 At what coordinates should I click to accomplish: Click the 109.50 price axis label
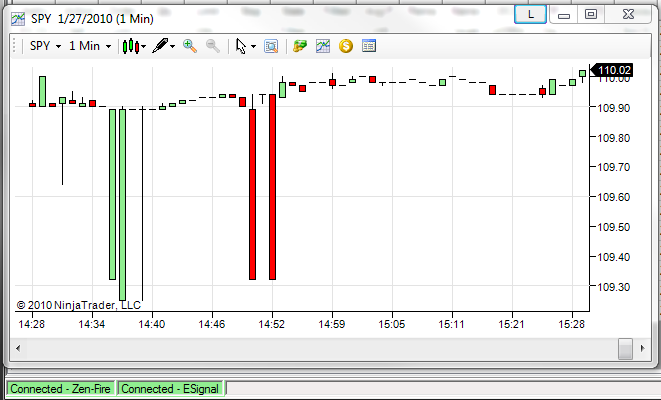coord(614,227)
